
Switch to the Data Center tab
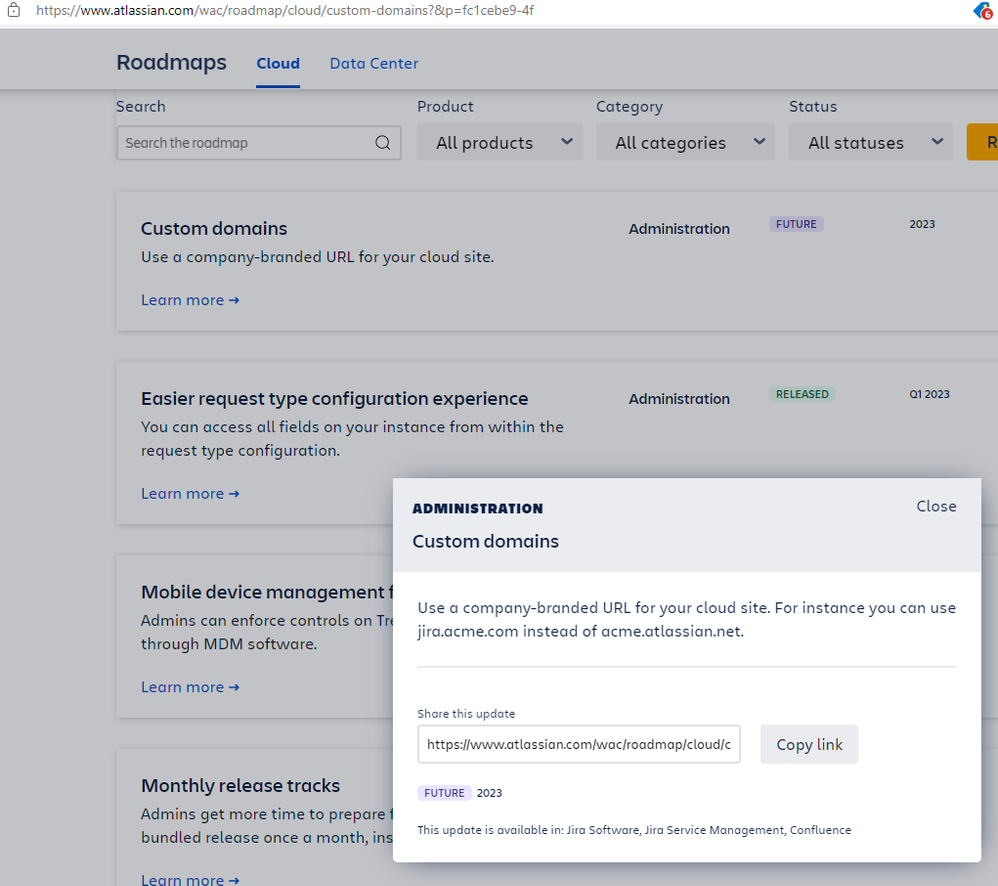(374, 63)
